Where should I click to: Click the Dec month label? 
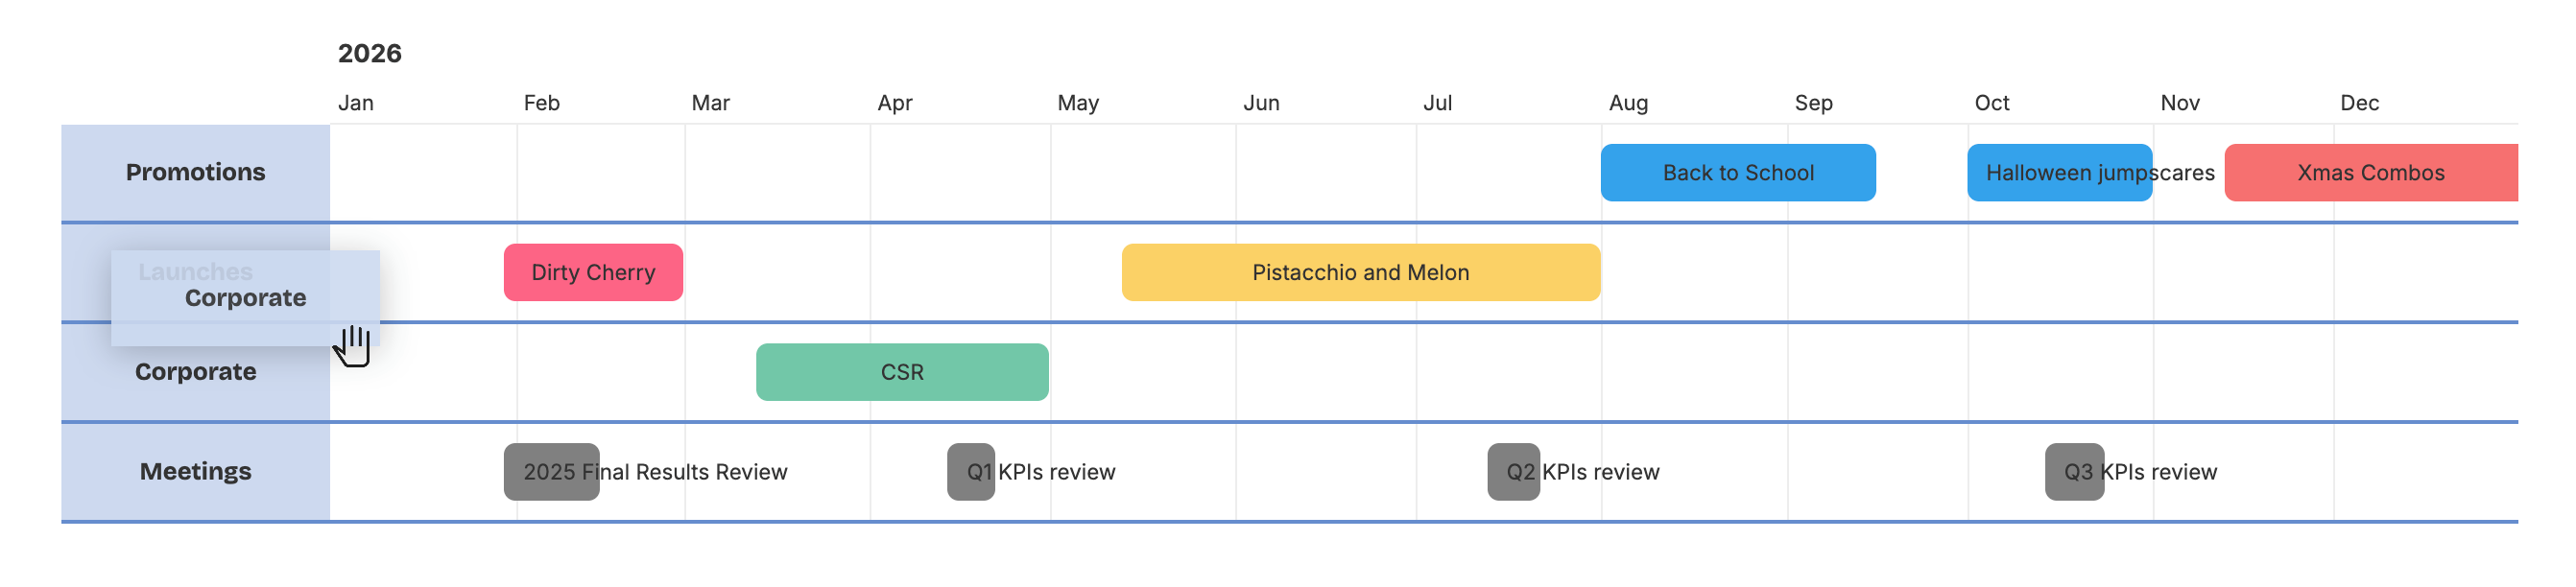2358,102
